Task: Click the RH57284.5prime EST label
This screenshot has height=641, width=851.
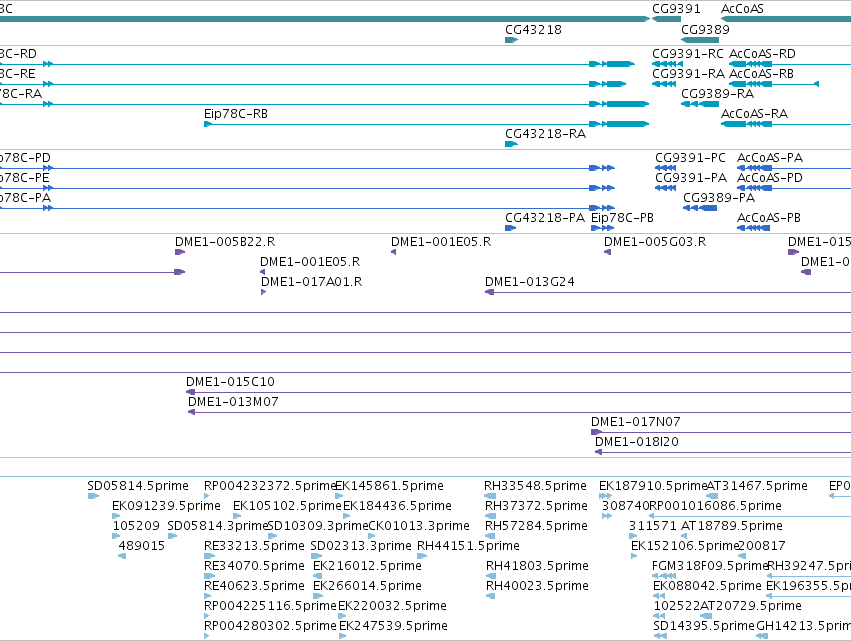Action: click(x=536, y=526)
